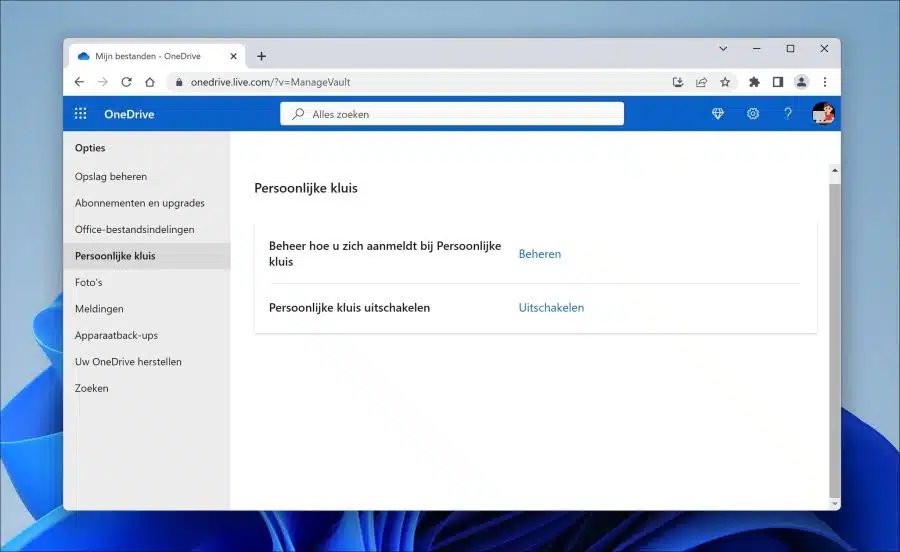This screenshot has height=552, width=900.
Task: Click the Beheren link
Action: [x=540, y=254]
